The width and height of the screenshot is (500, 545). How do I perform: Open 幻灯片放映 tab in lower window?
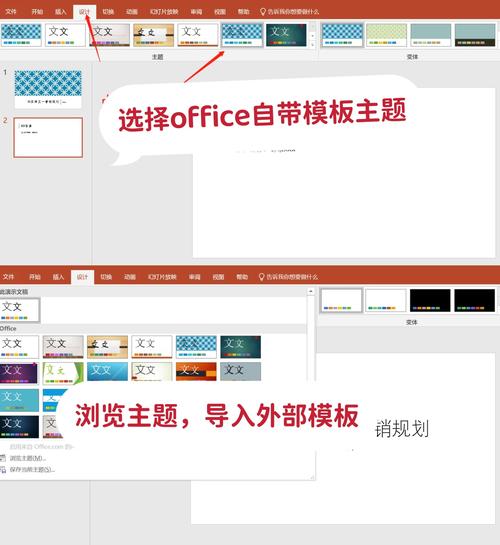(x=162, y=277)
